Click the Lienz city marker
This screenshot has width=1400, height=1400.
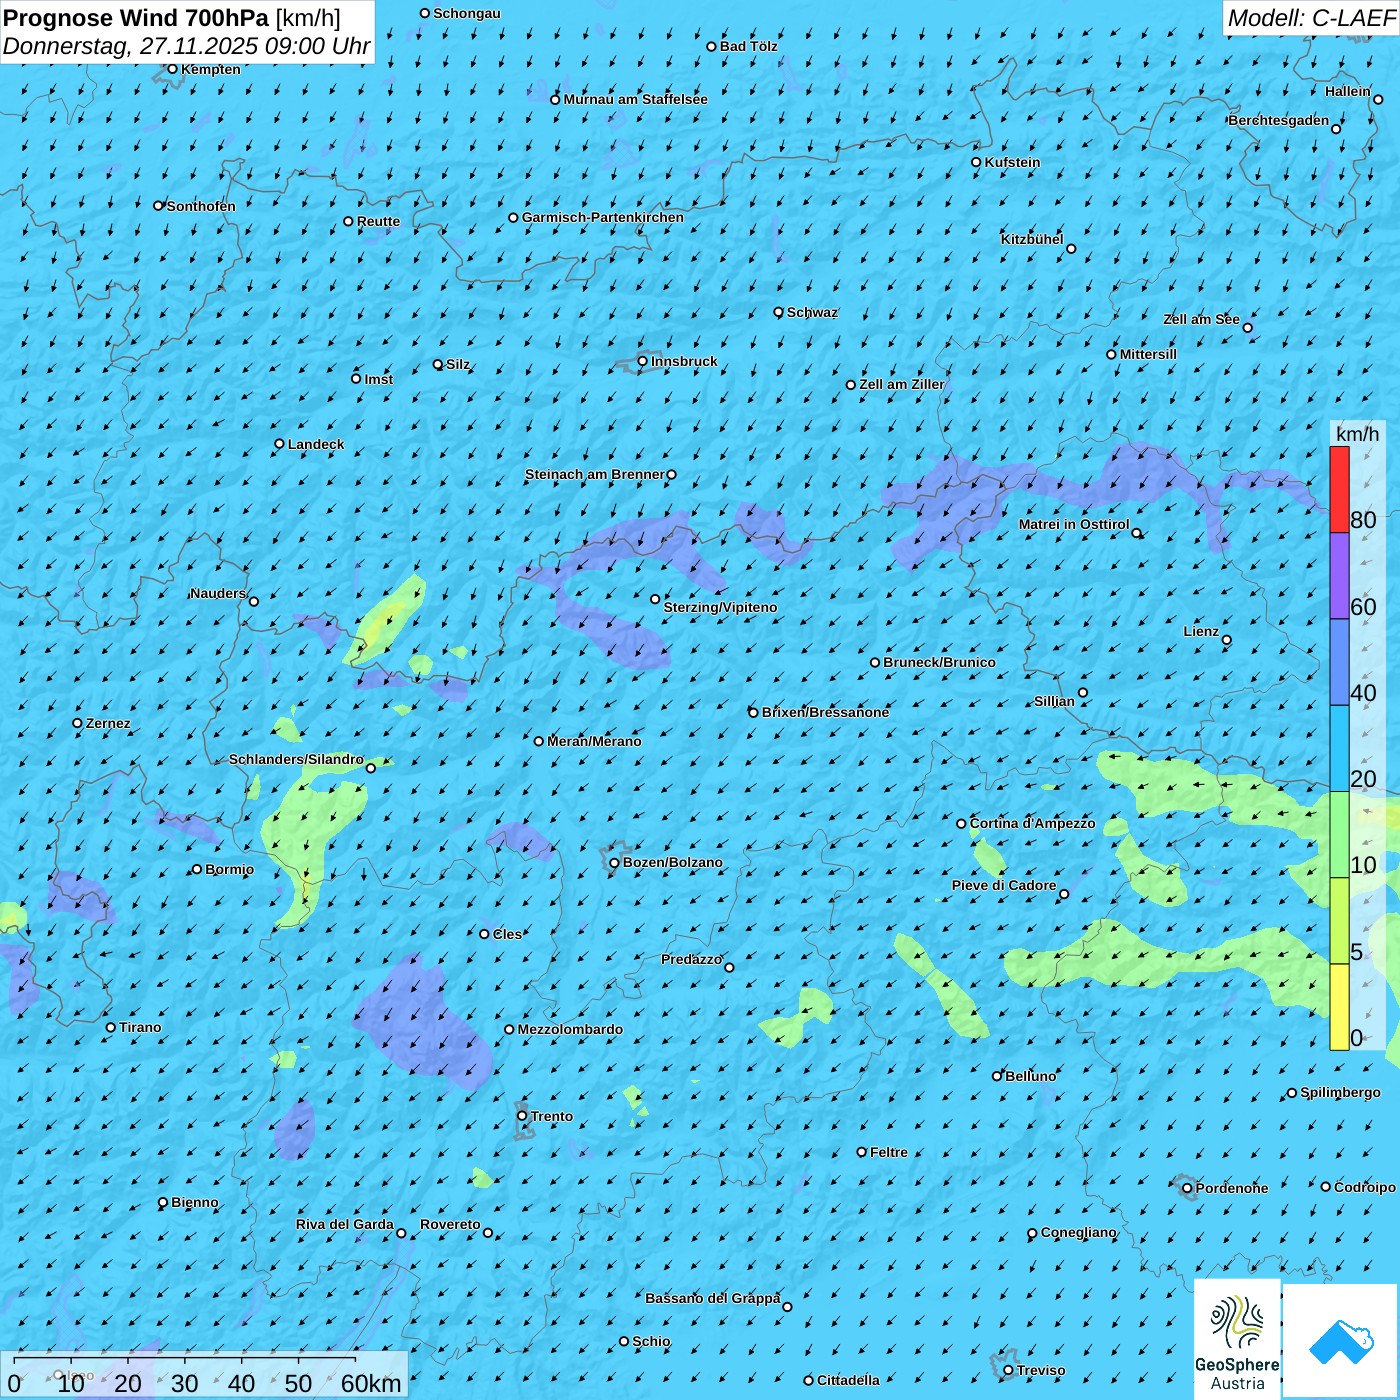click(x=1227, y=640)
